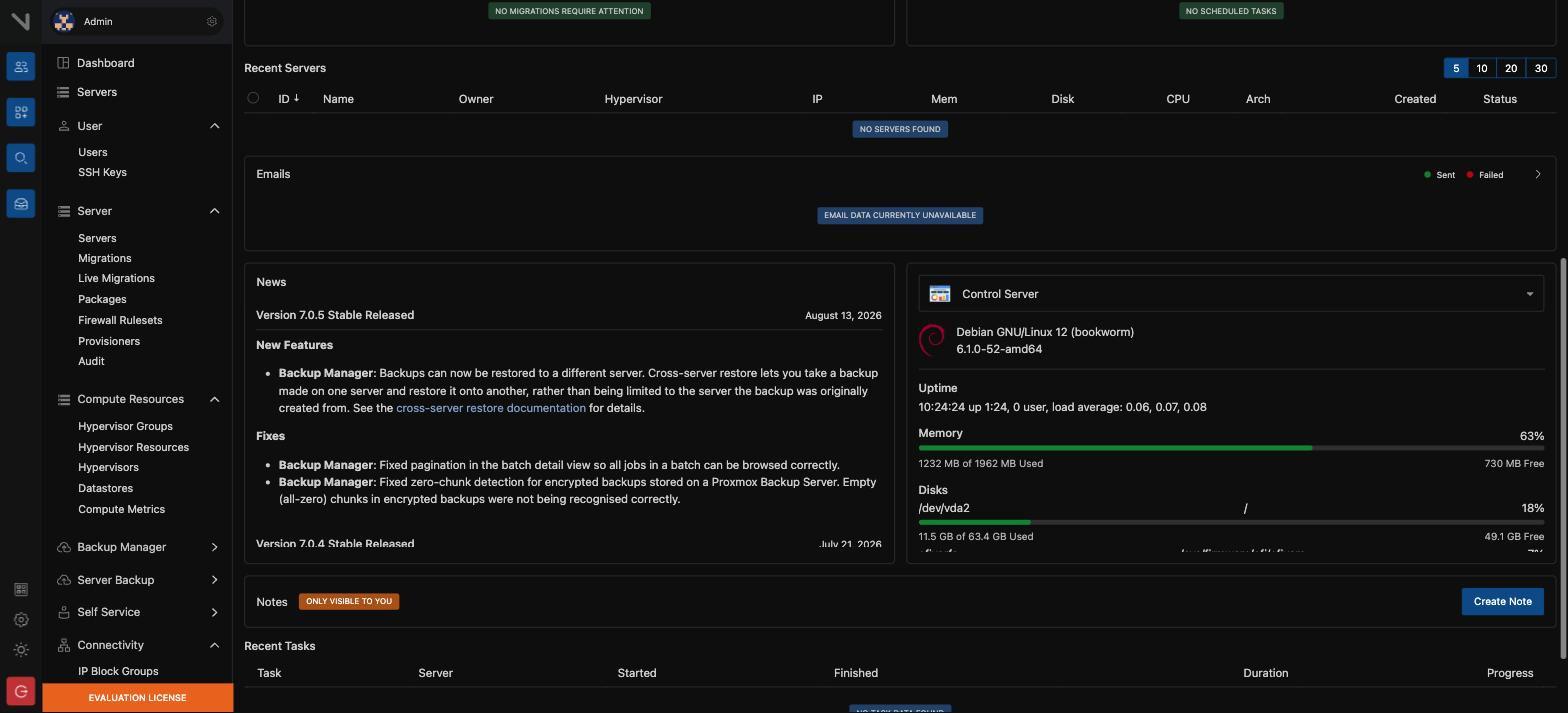Click the red logout icon
1568x713 pixels.
click(21, 691)
